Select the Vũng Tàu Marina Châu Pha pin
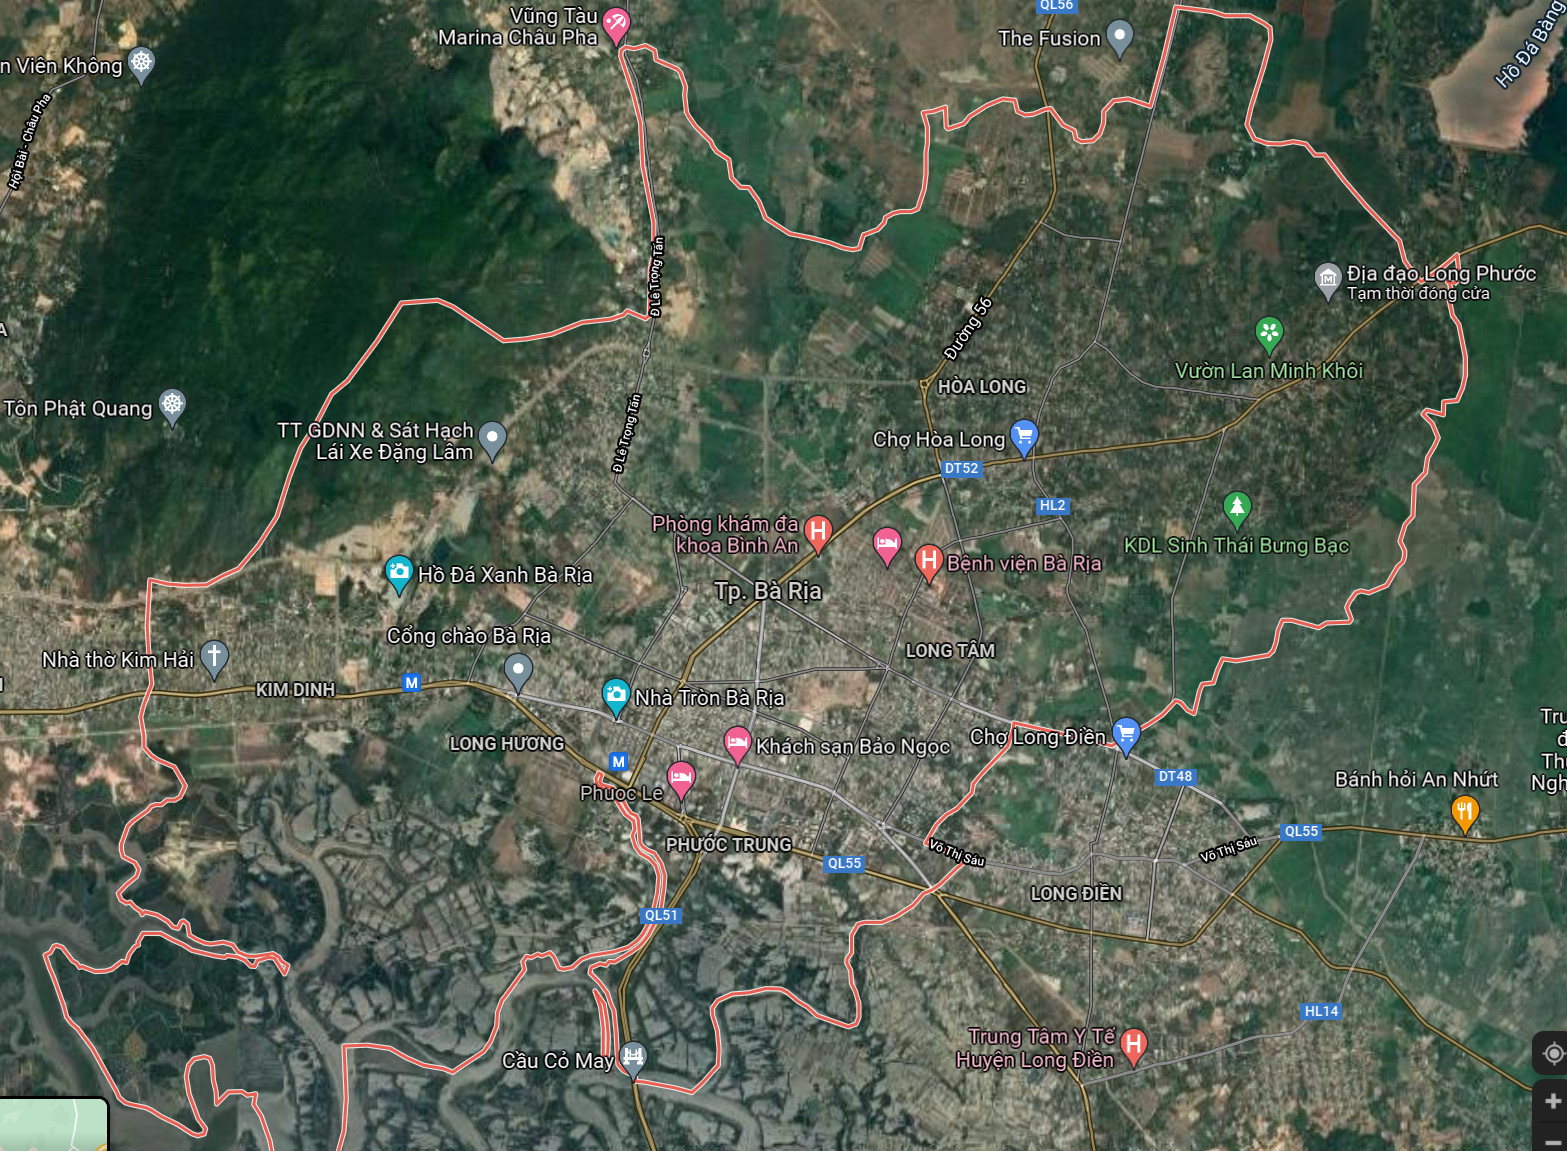The image size is (1567, 1151). [x=616, y=23]
